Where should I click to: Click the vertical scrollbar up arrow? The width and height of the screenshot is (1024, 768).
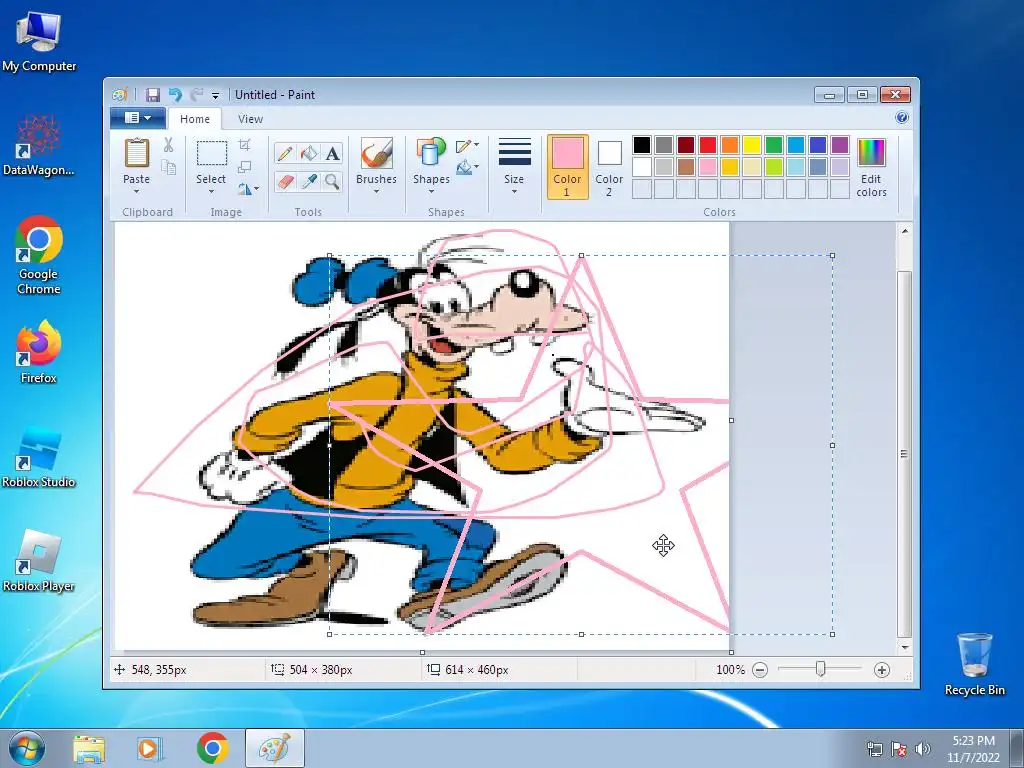904,231
